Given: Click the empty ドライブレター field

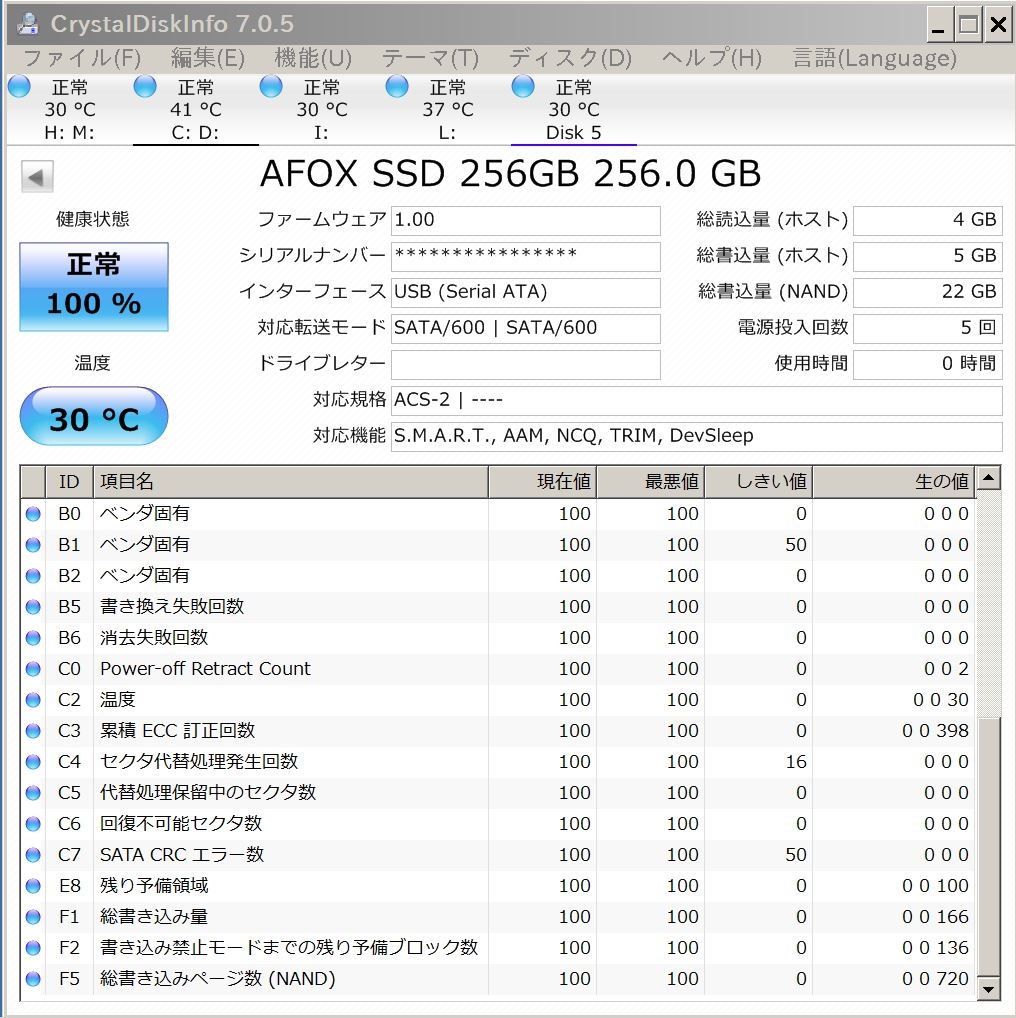Looking at the screenshot, I should pos(526,365).
